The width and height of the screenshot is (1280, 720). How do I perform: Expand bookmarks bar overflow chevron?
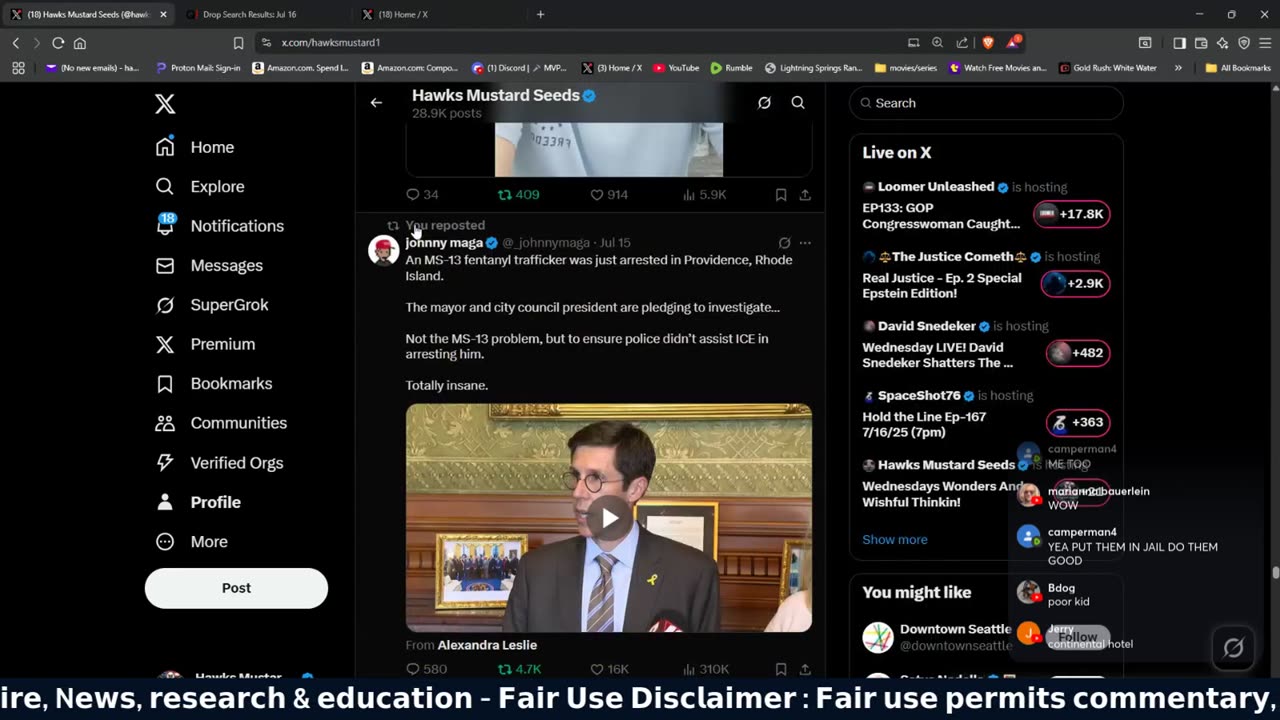[x=1178, y=68]
